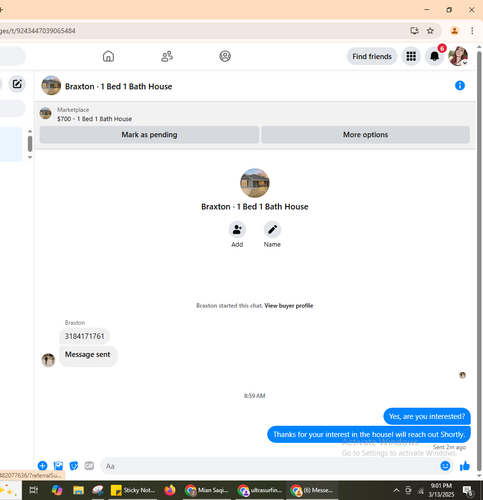This screenshot has width=483, height=500.
Task: Open the Chrome profile icon
Action: tap(454, 31)
